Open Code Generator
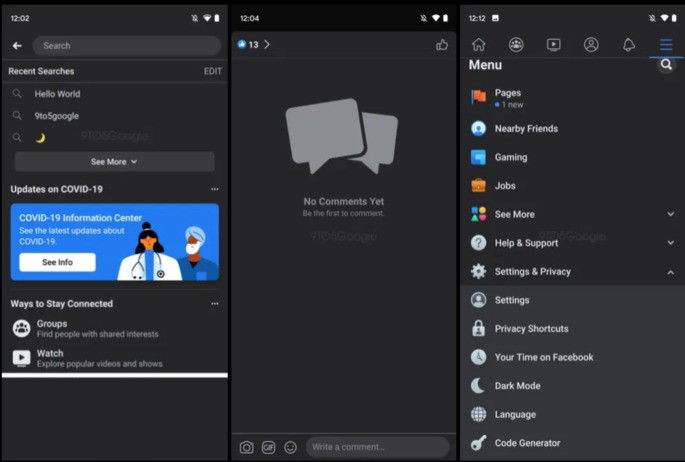 coord(572,443)
